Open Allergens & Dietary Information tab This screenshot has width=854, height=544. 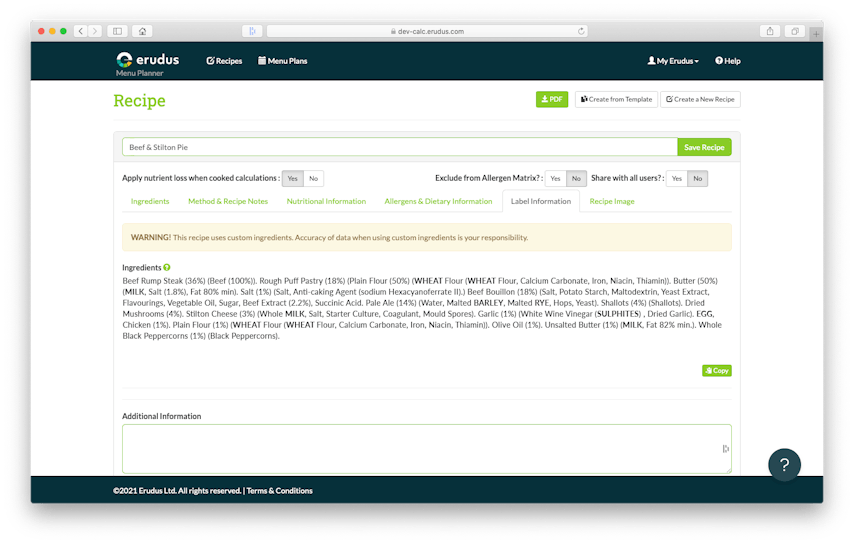tap(438, 201)
